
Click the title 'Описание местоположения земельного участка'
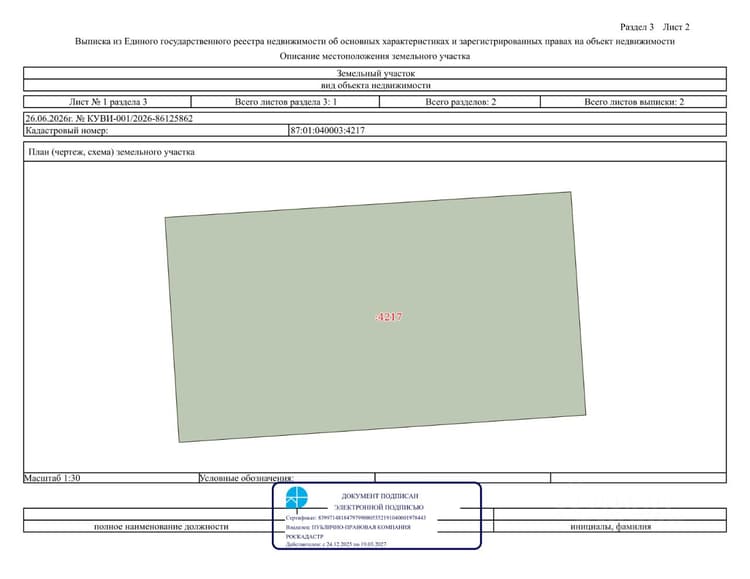(375, 56)
